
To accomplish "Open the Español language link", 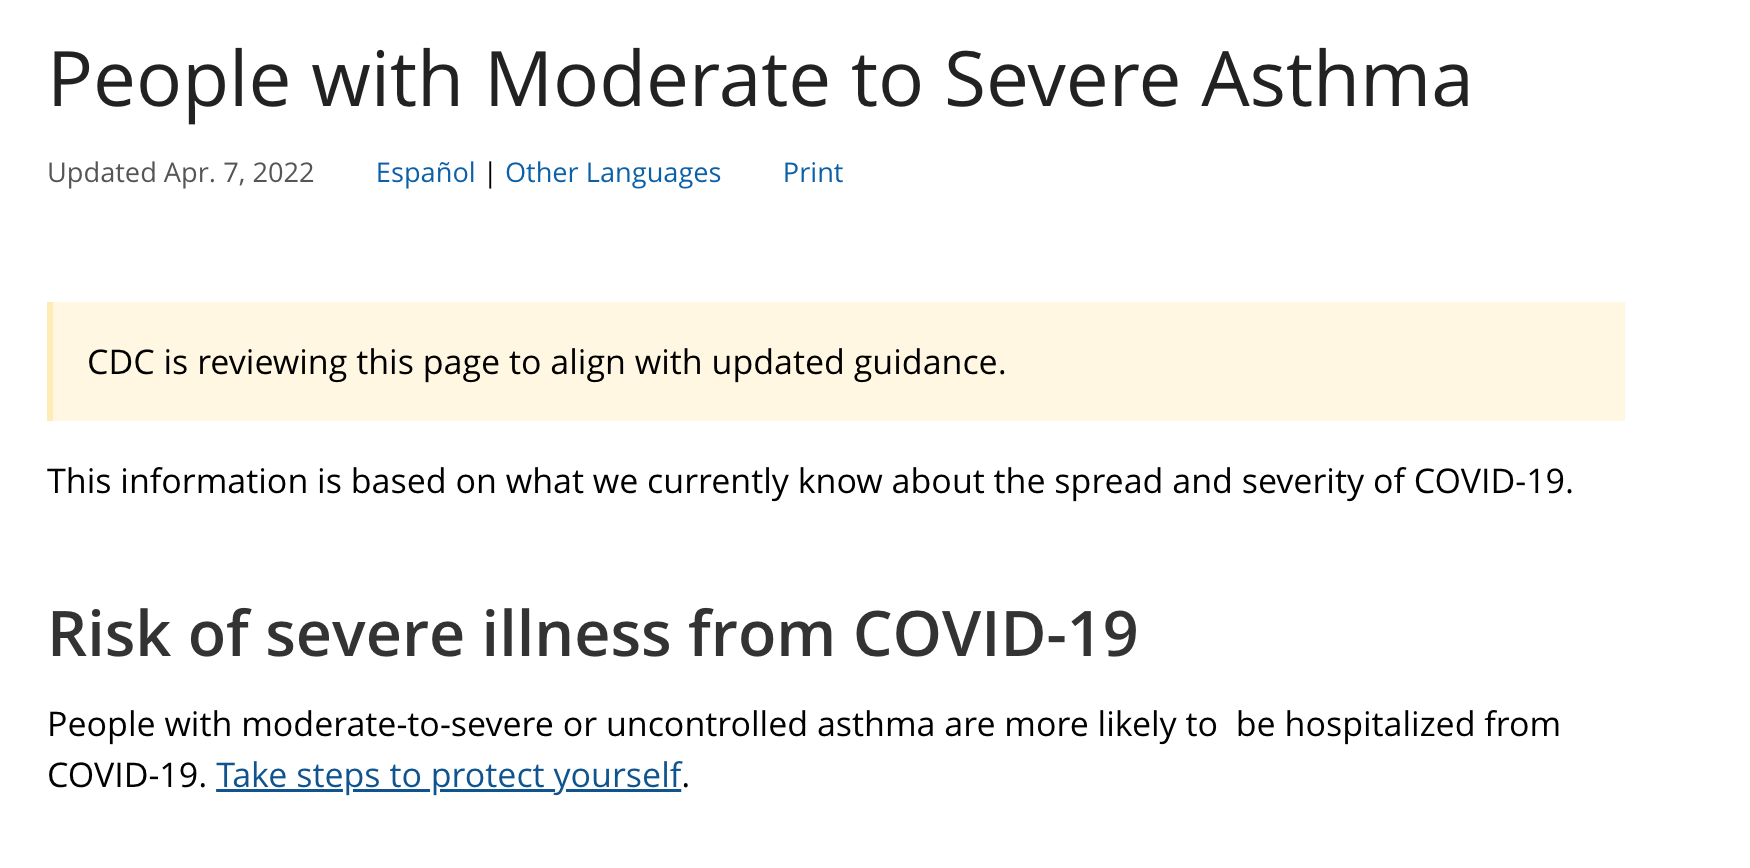I will [425, 173].
